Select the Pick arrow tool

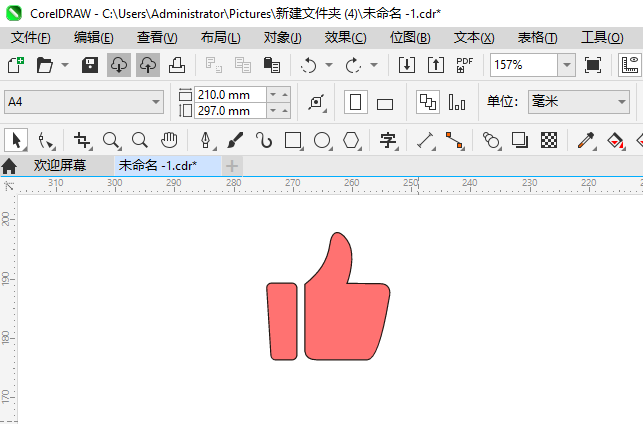point(16,141)
